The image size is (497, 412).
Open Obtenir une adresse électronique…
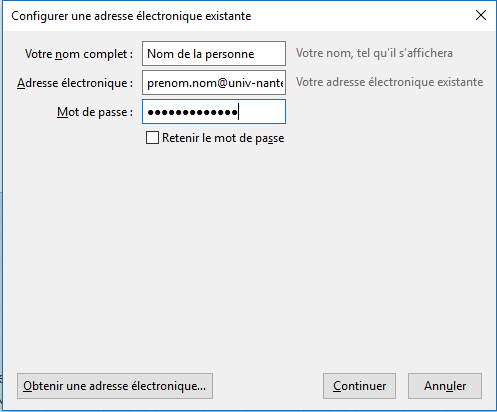[x=115, y=386]
